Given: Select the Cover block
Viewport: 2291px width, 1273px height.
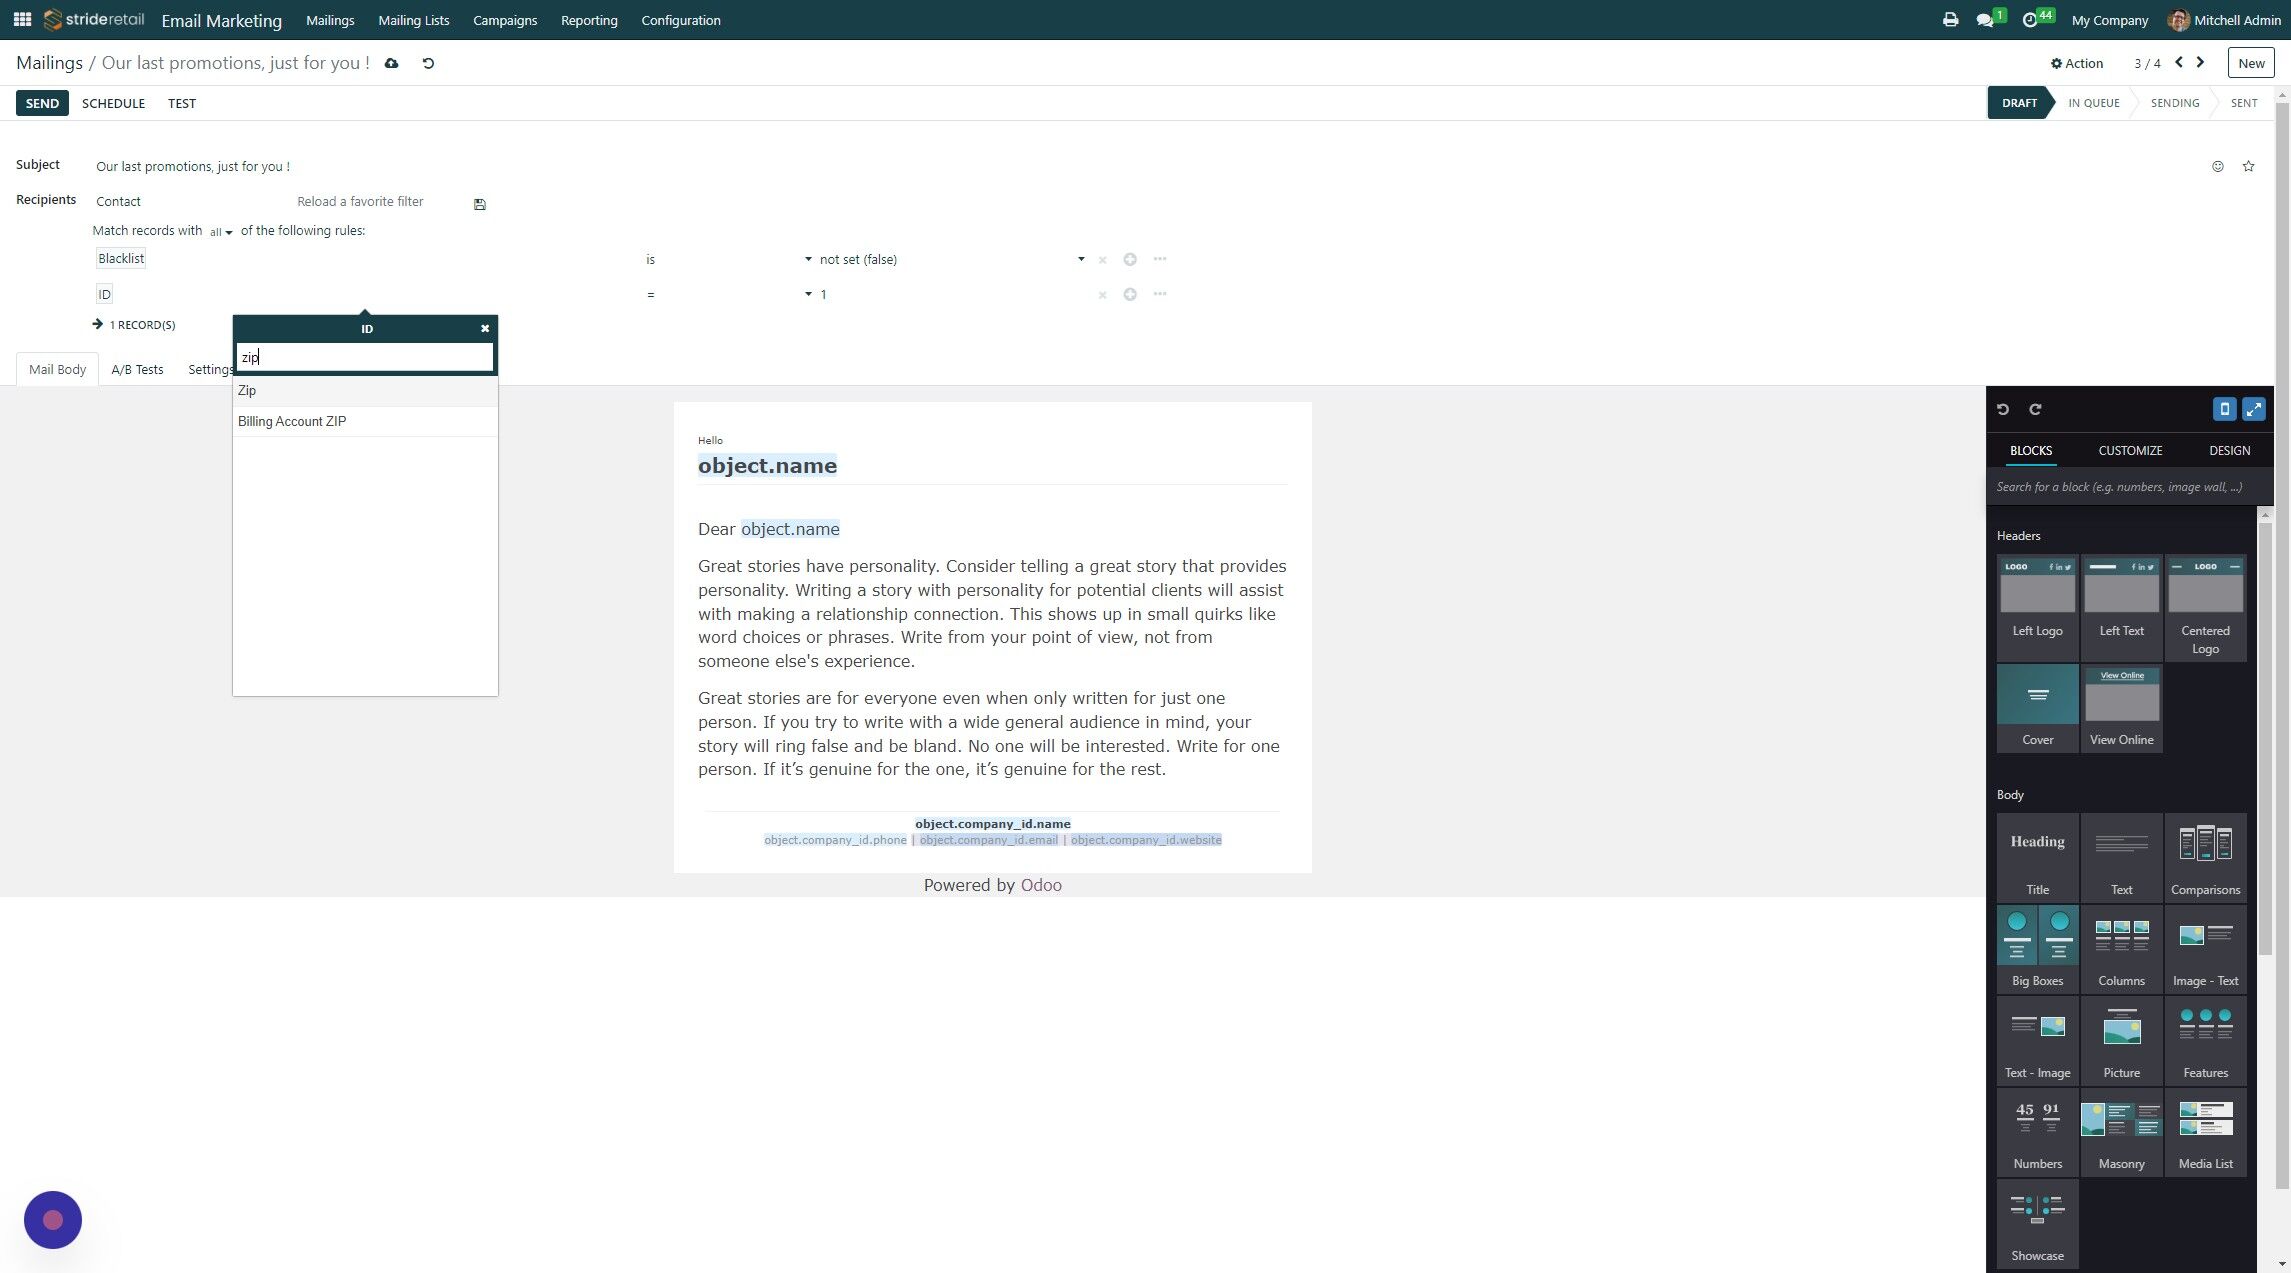Looking at the screenshot, I should point(2037,707).
